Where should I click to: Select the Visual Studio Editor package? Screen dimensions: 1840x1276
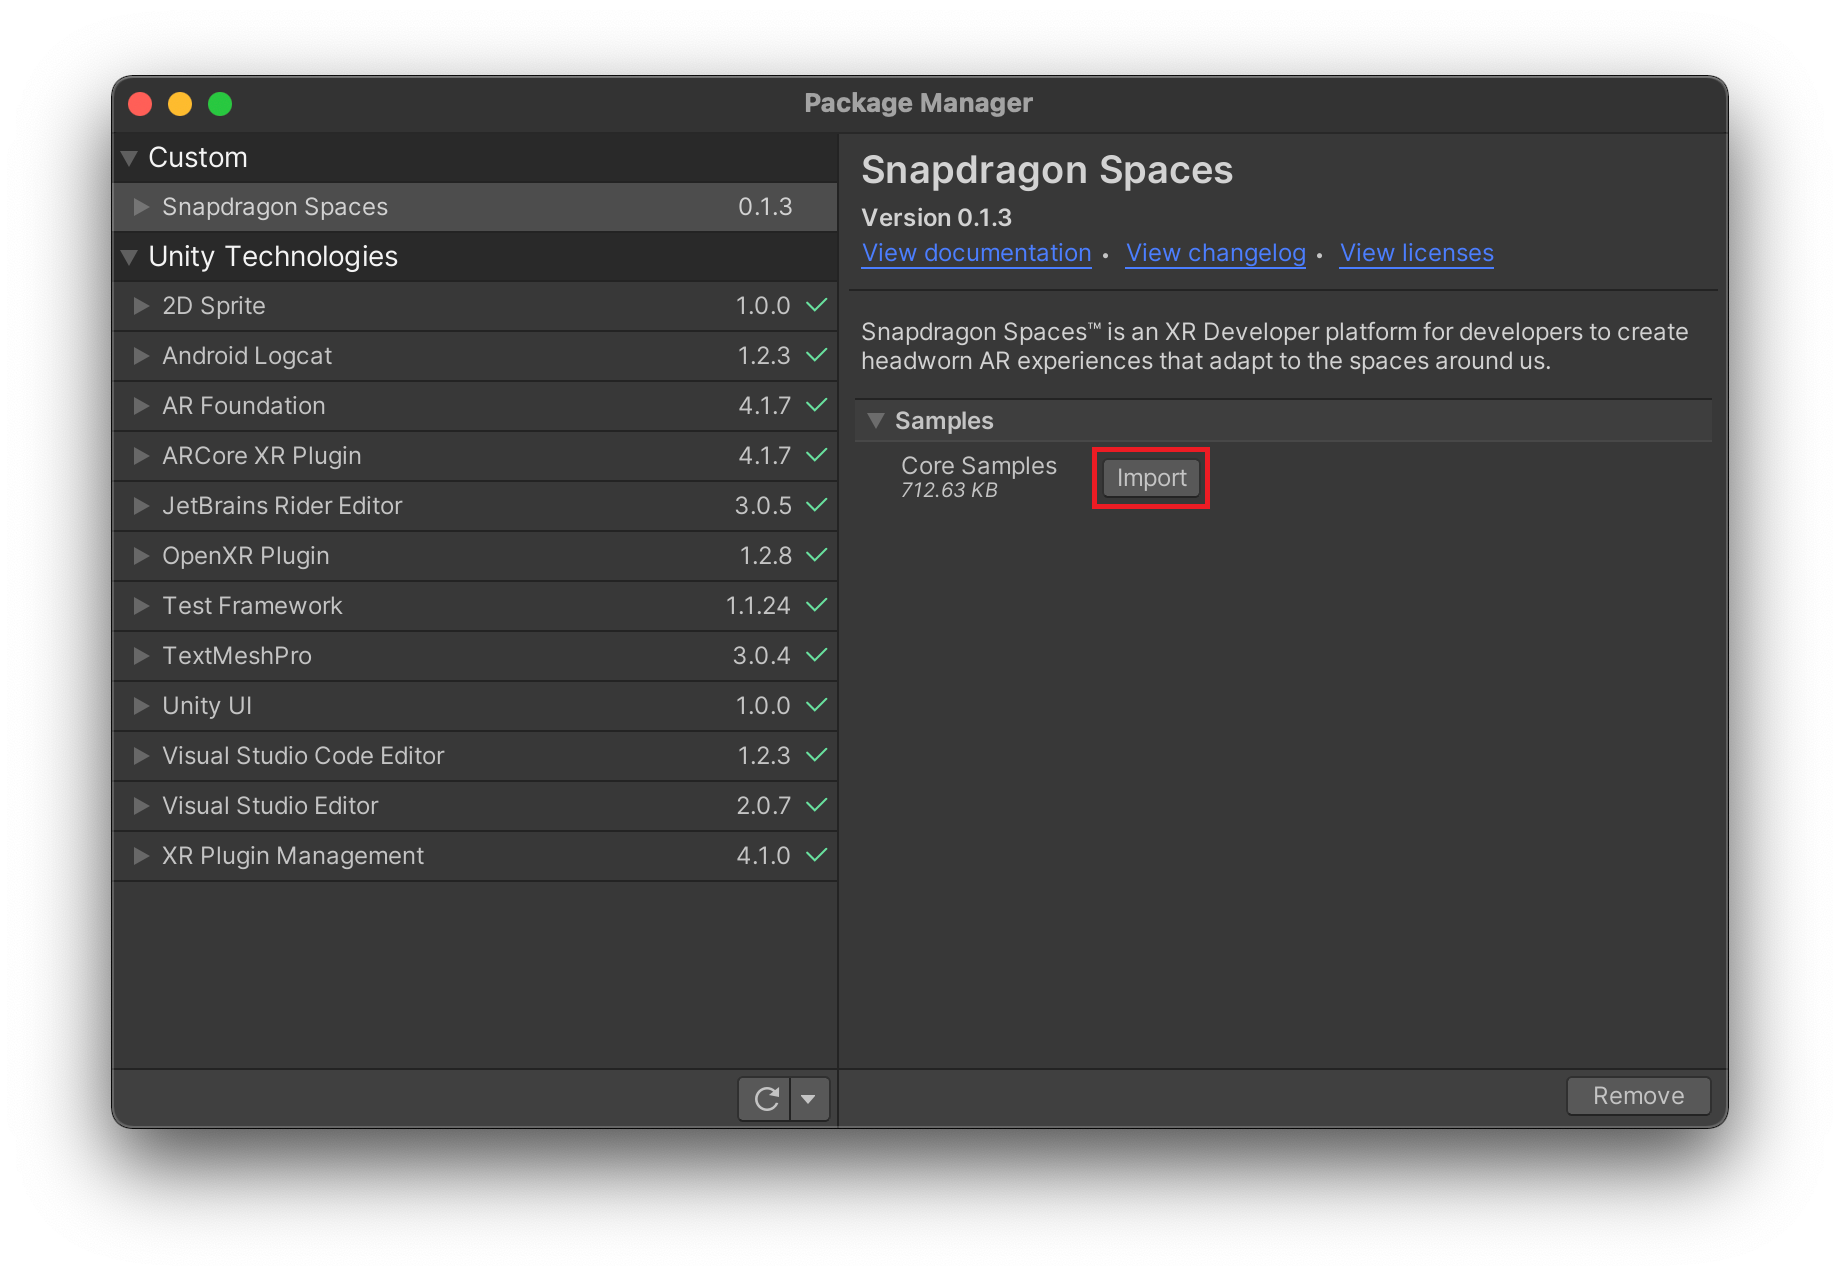tap(475, 806)
